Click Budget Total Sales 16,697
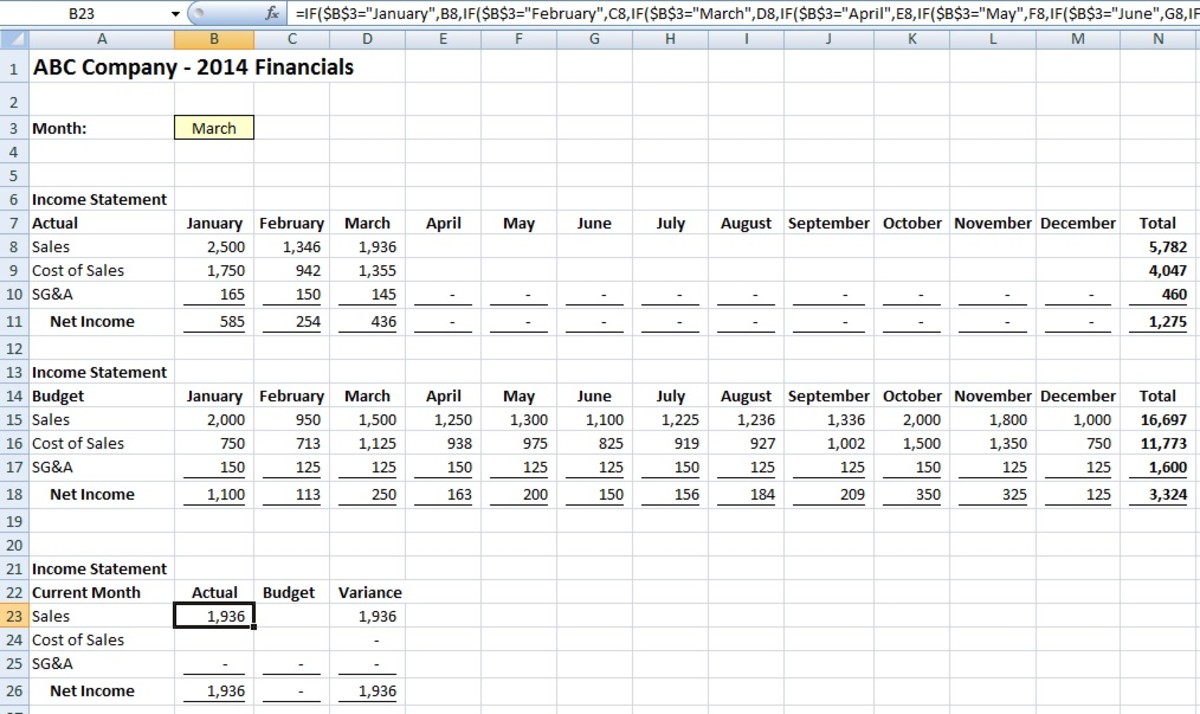The width and height of the screenshot is (1200, 714). click(x=1164, y=420)
